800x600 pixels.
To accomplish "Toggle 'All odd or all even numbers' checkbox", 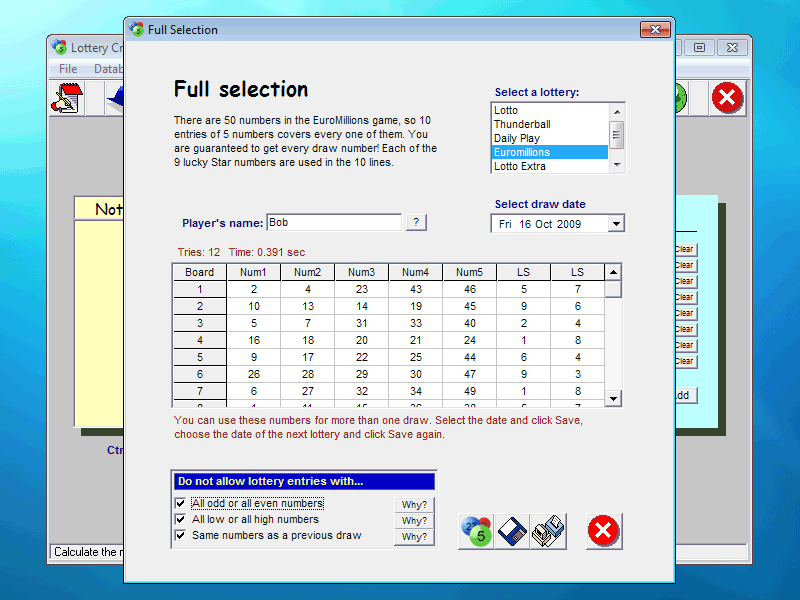I will tap(181, 504).
